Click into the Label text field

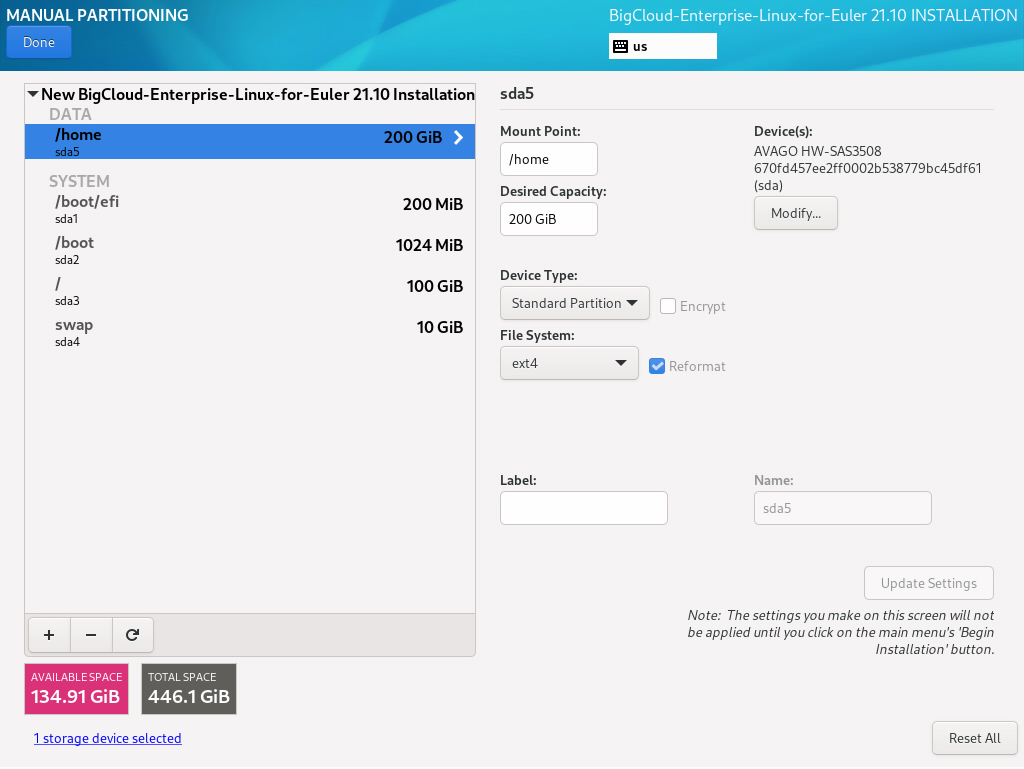click(x=584, y=508)
